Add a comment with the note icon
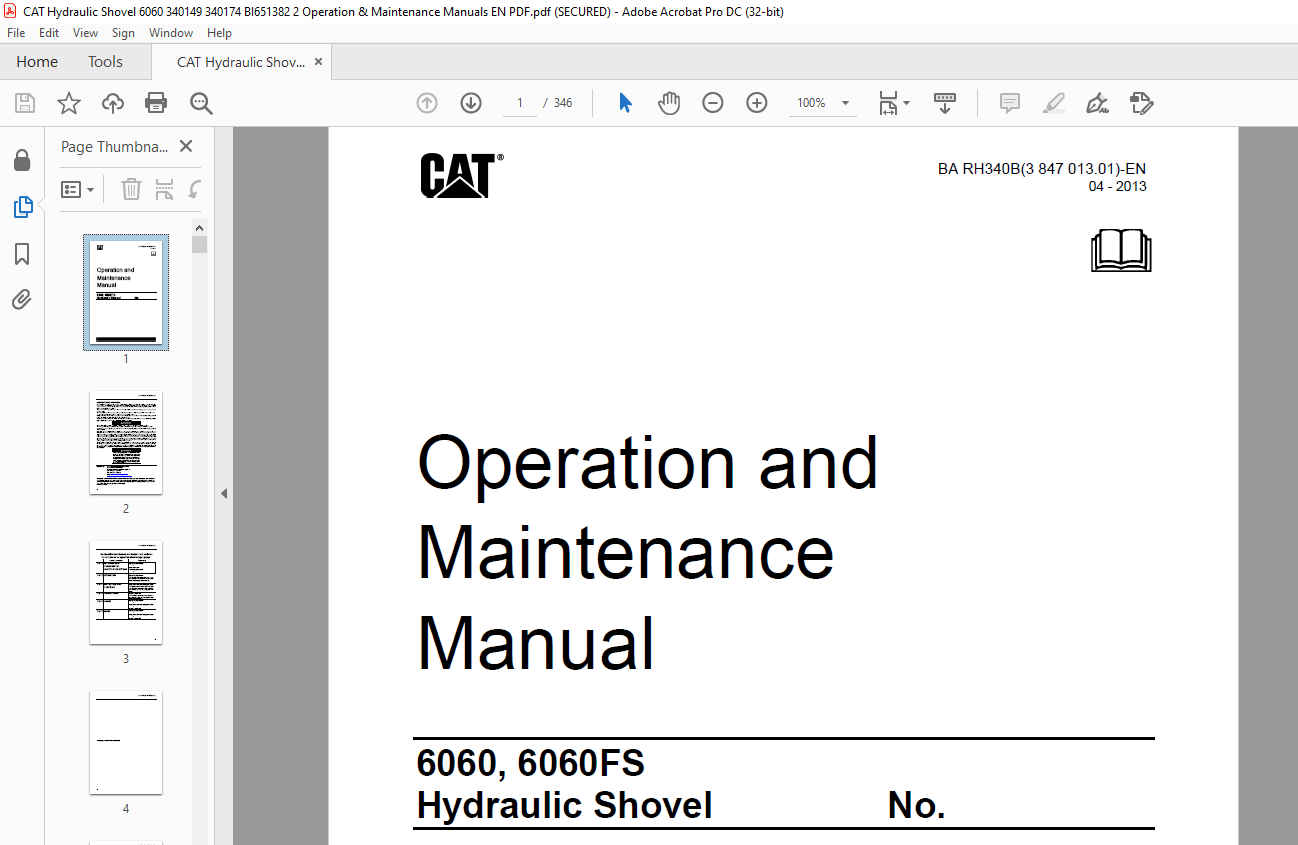This screenshot has width=1298, height=845. (x=1010, y=103)
